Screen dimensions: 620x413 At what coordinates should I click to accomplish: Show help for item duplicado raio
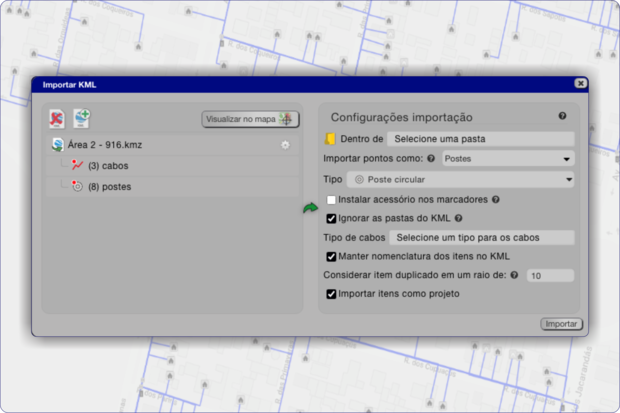point(514,275)
